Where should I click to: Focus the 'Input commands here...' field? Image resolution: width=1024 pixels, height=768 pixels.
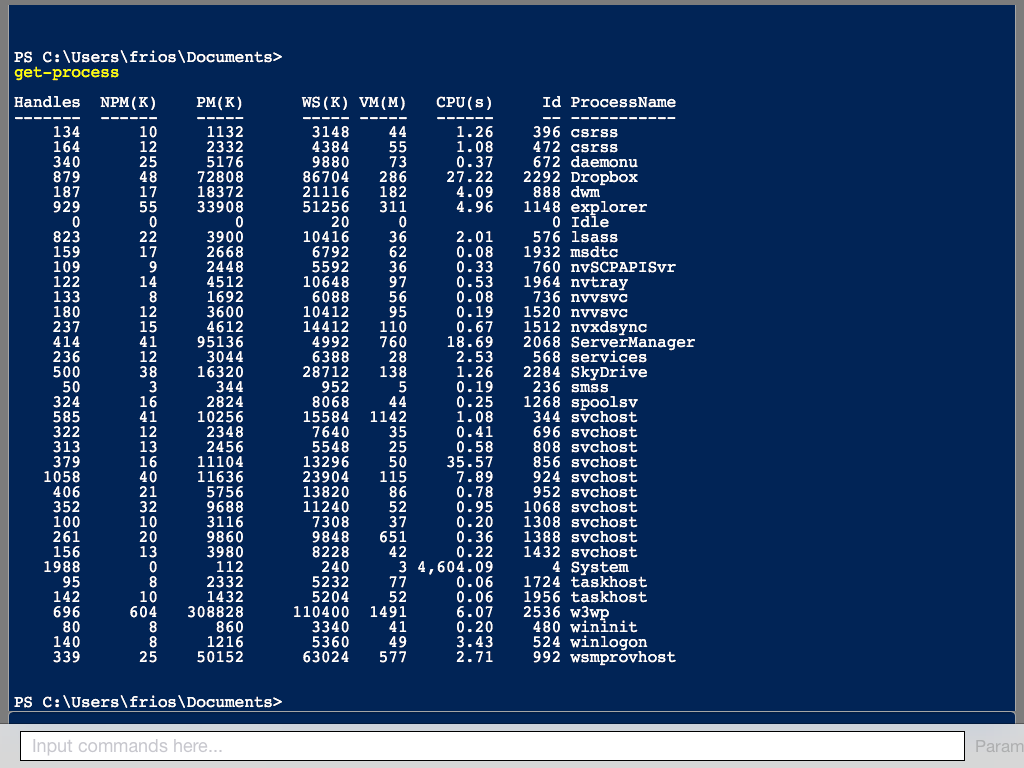pos(492,746)
